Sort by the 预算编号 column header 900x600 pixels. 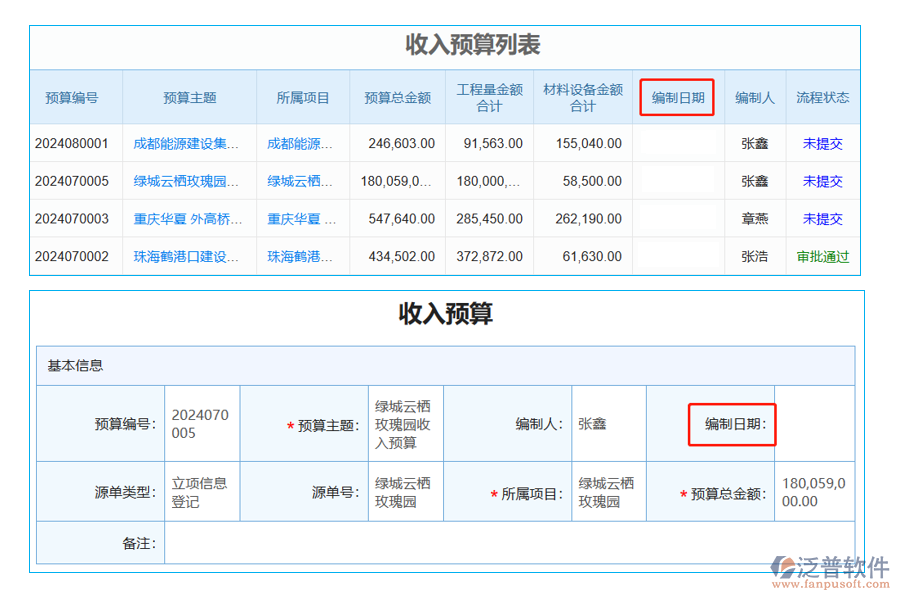(x=72, y=98)
